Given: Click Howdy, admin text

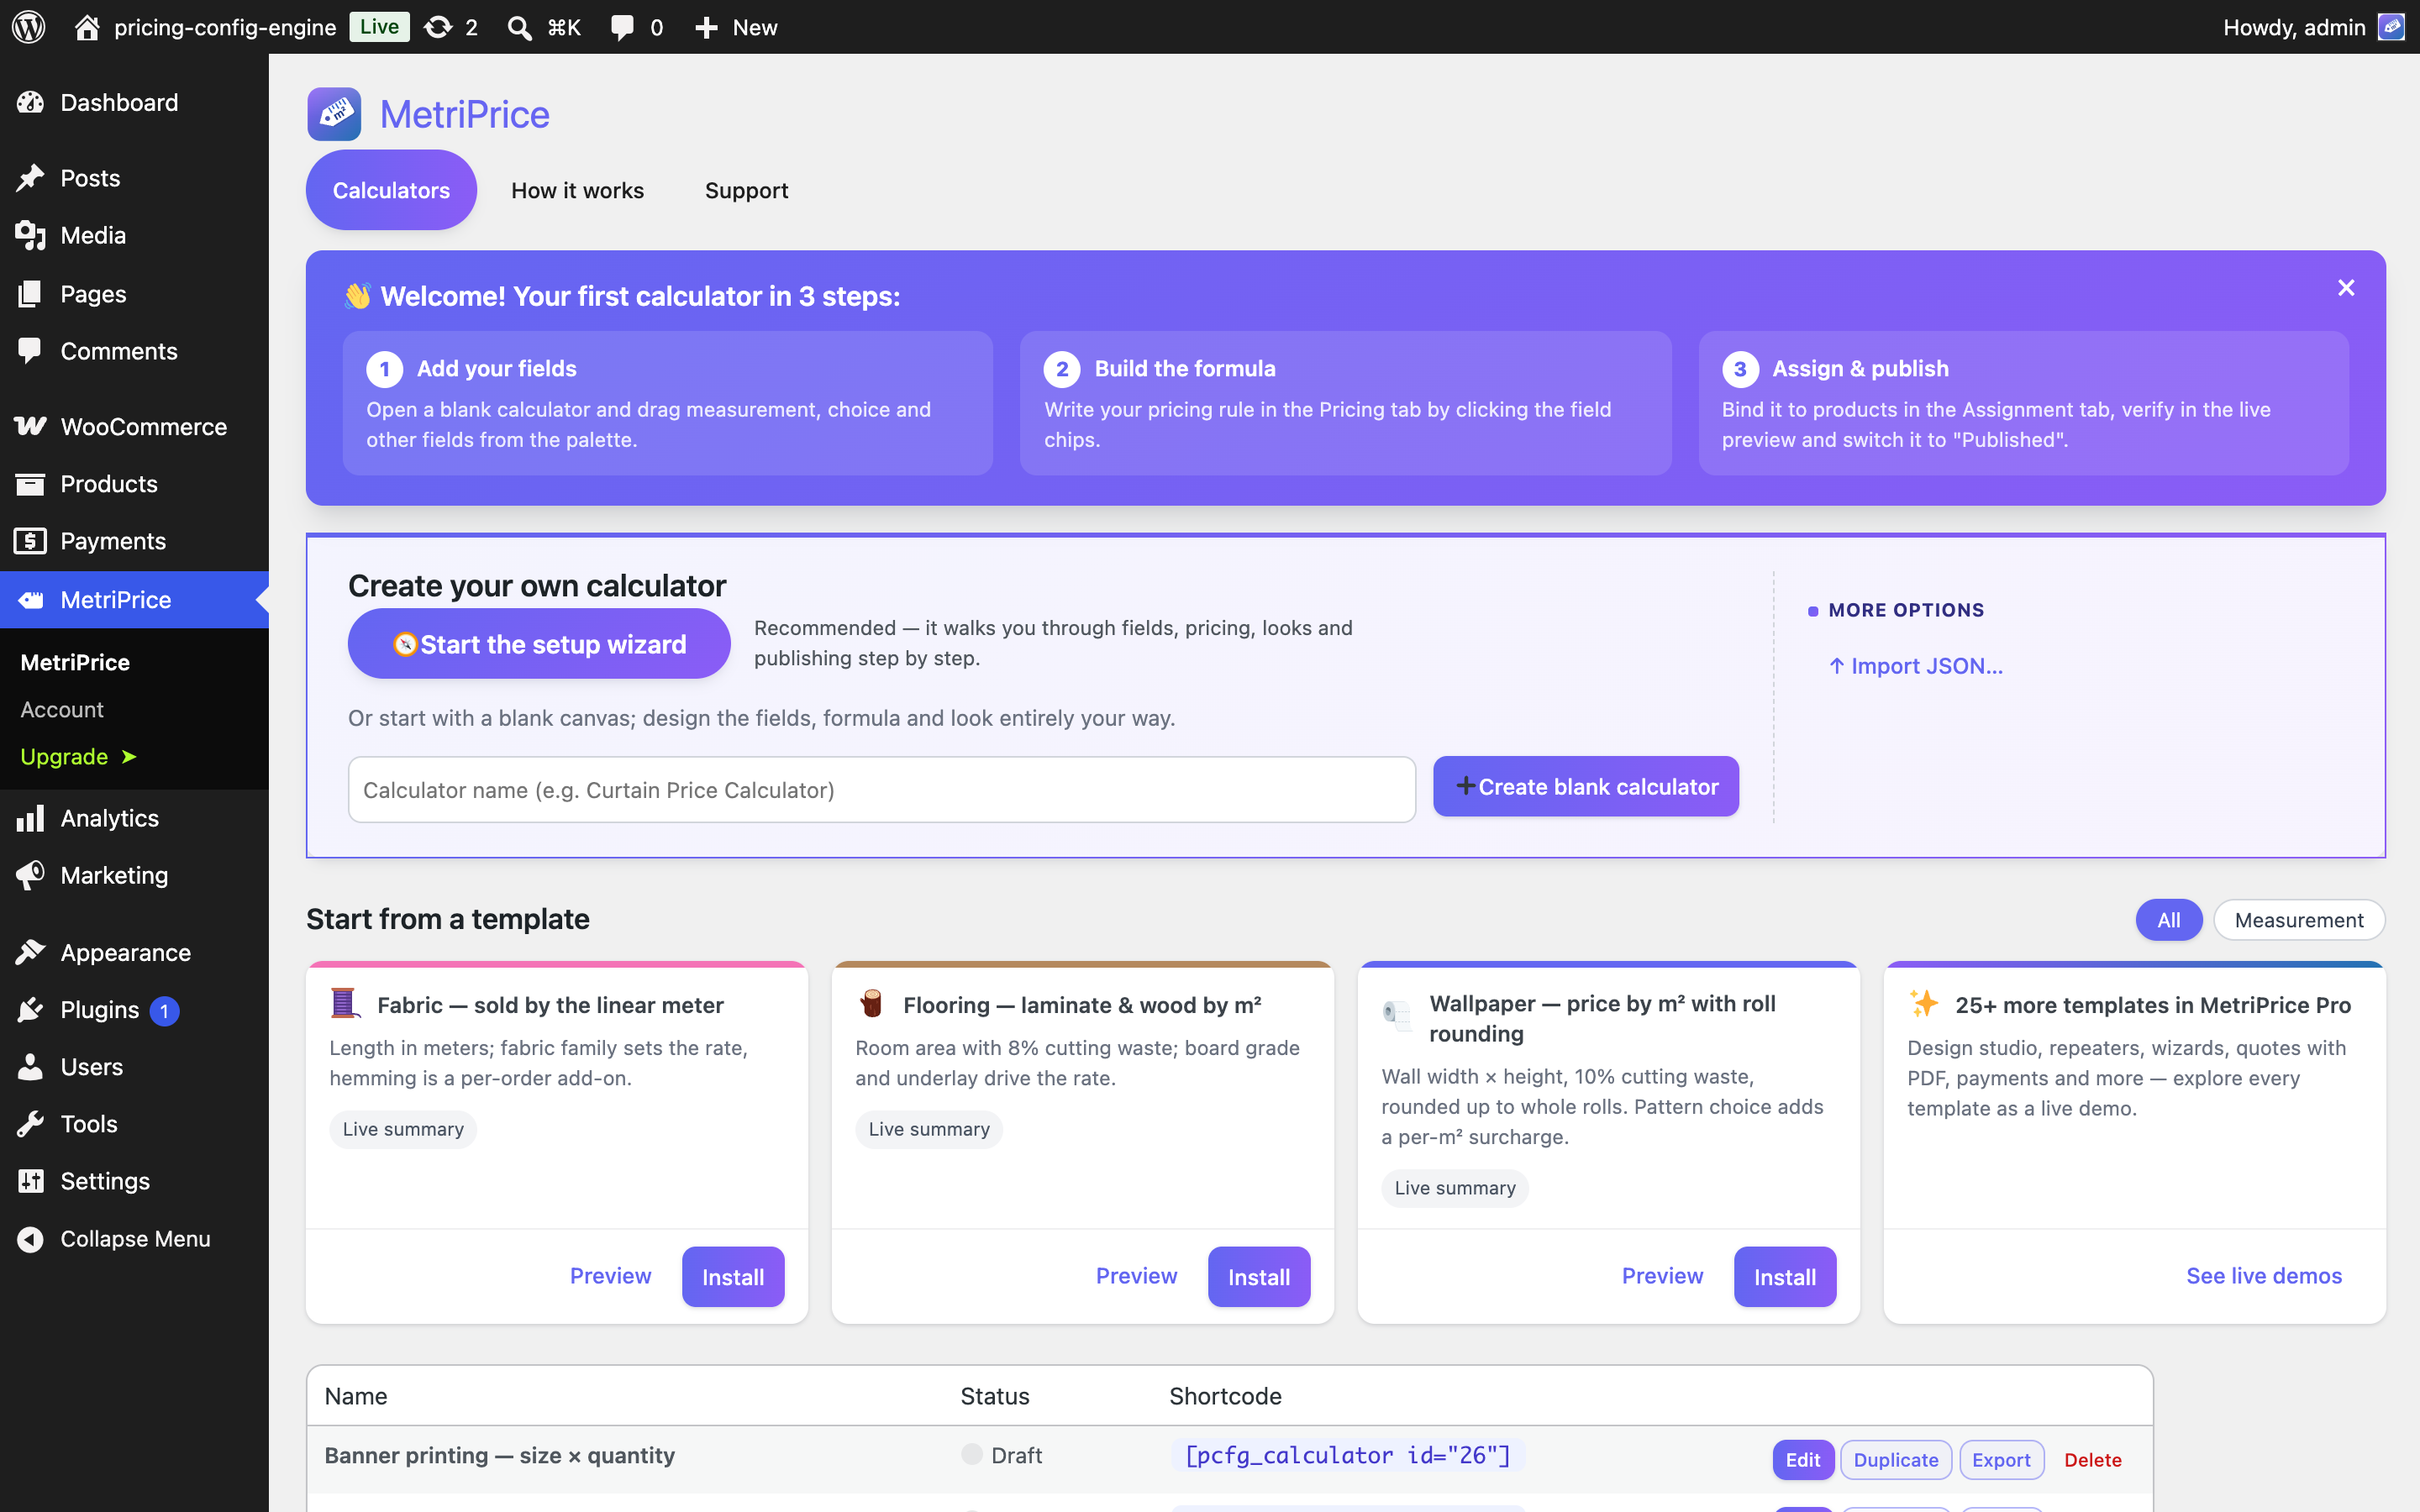Looking at the screenshot, I should (2294, 27).
